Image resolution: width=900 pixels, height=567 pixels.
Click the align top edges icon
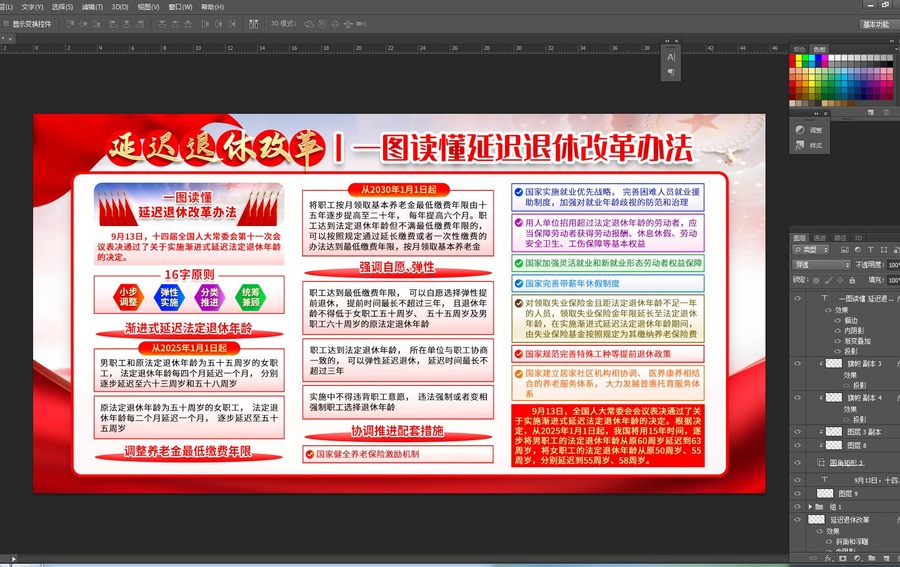tap(70, 24)
